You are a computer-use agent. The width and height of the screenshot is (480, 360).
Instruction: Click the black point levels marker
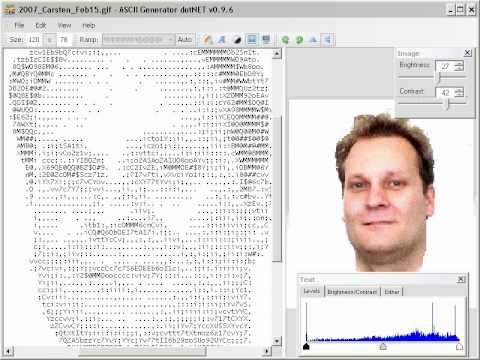point(306,347)
